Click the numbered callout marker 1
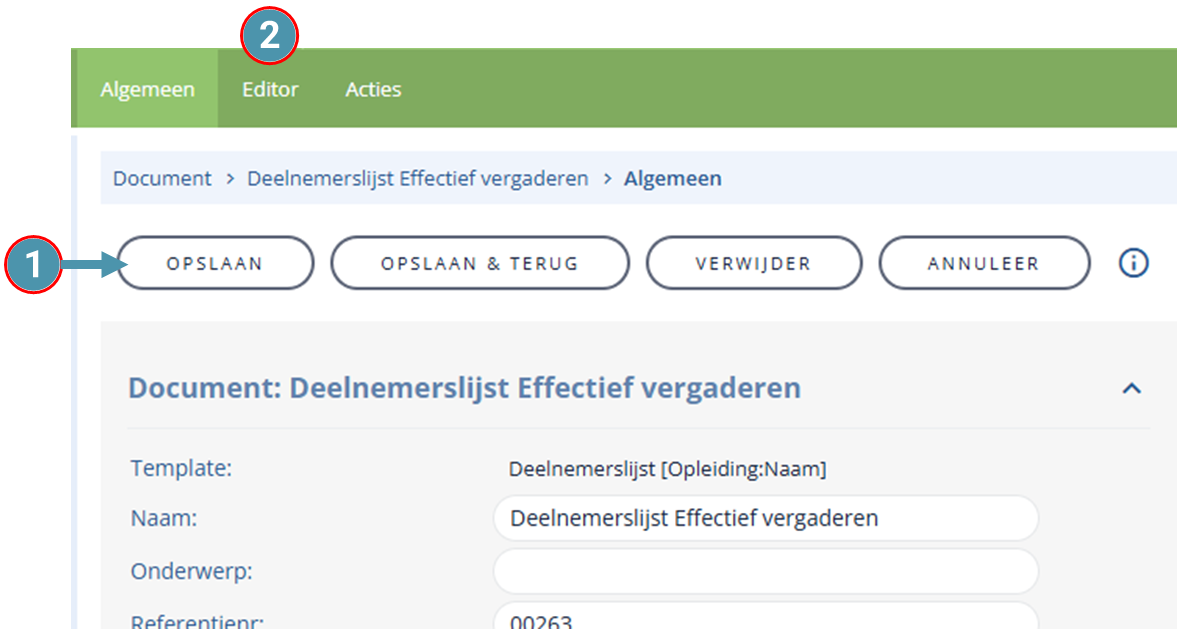 33,264
